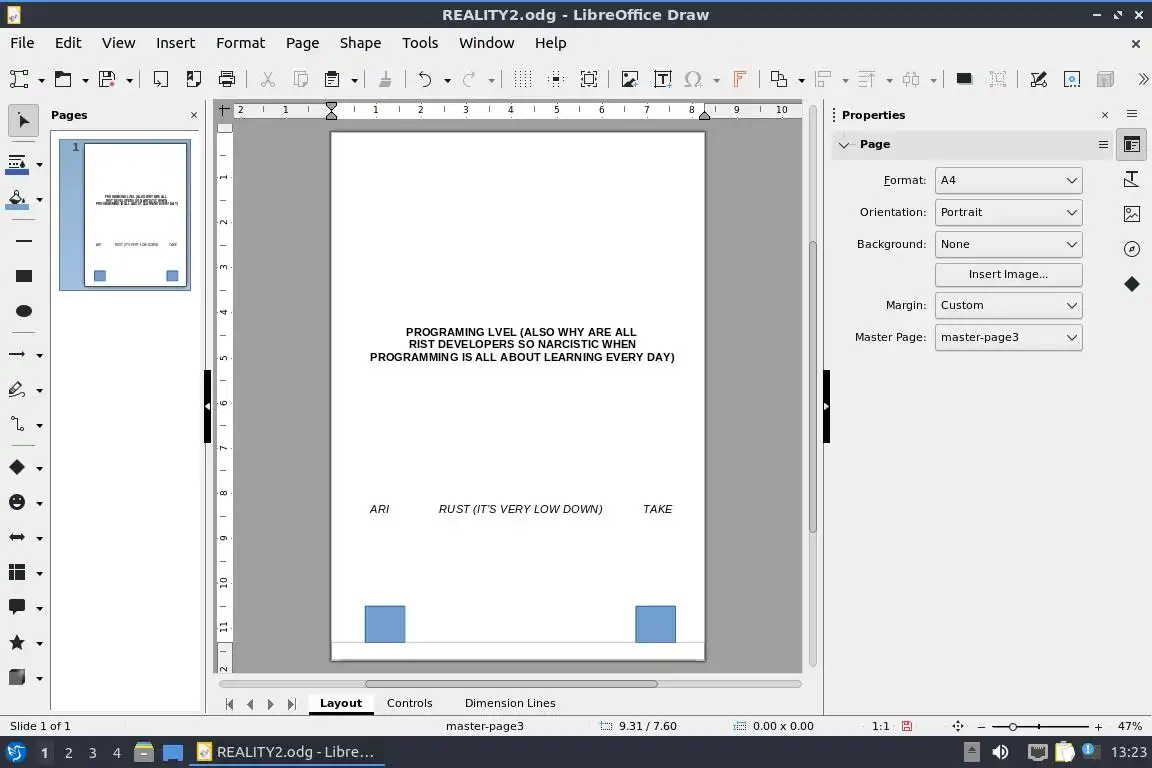The image size is (1152, 768).
Task: Select the Flowchart shapes tool
Action: coord(17,573)
